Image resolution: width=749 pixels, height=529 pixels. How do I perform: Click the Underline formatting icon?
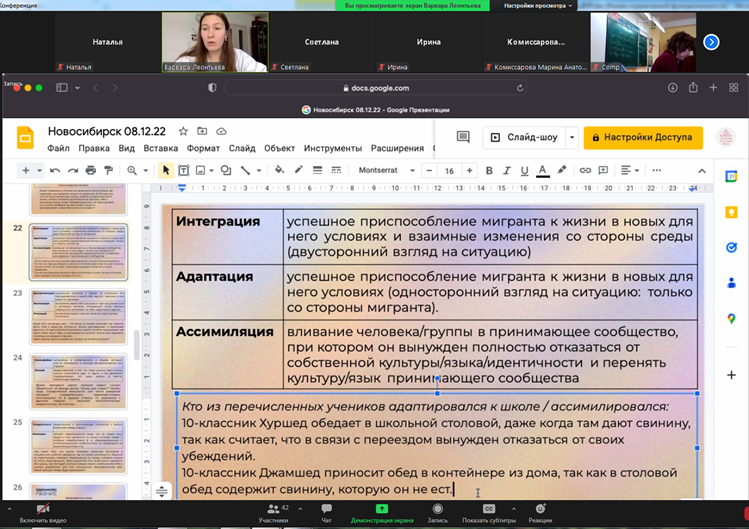point(525,171)
